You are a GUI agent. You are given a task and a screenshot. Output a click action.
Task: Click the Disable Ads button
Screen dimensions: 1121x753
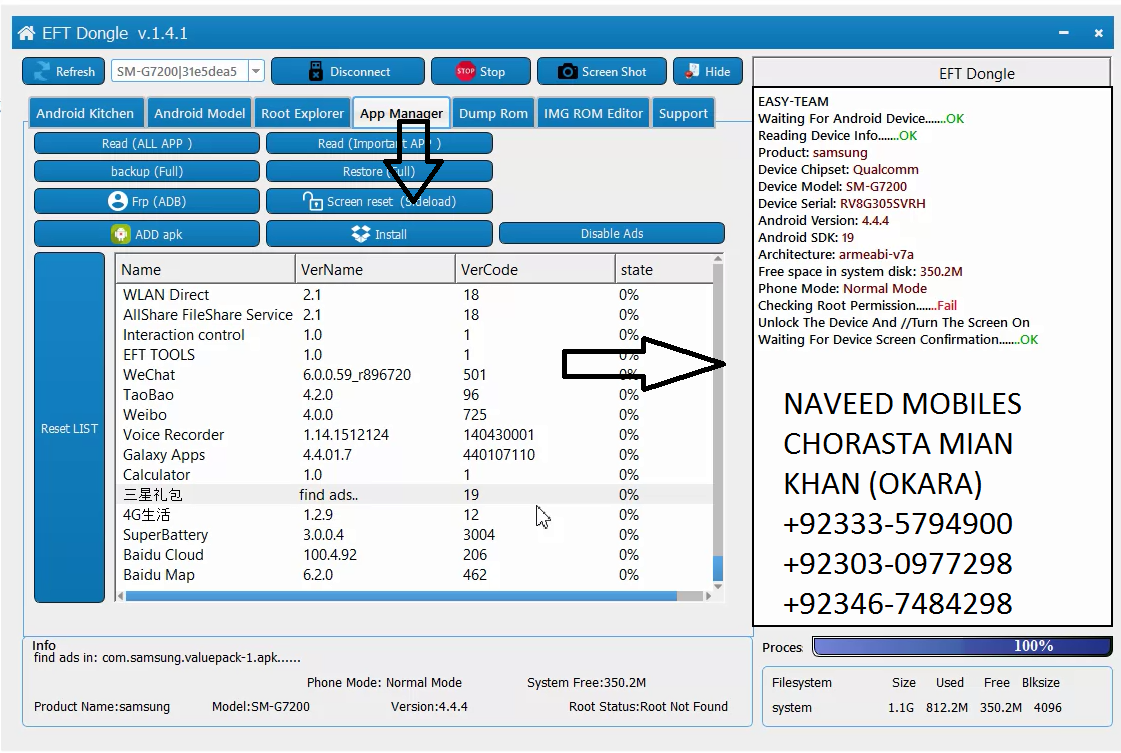(612, 233)
